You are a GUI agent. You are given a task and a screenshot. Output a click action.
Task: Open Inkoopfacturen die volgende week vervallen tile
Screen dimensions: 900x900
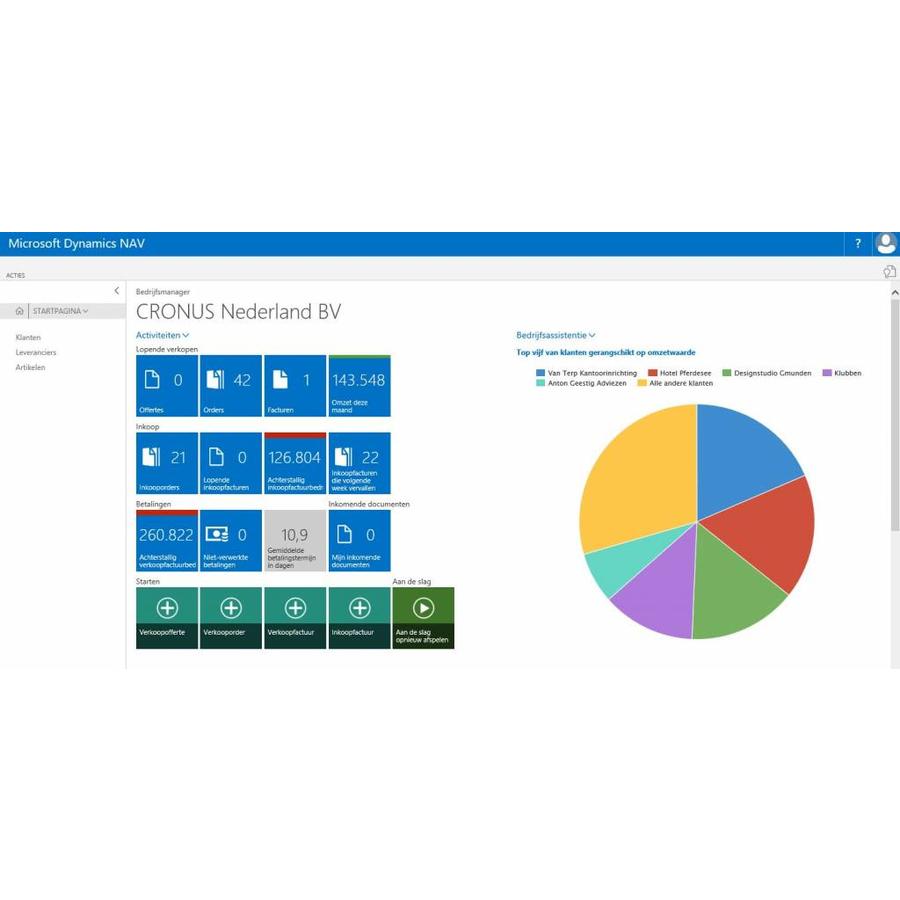(359, 463)
